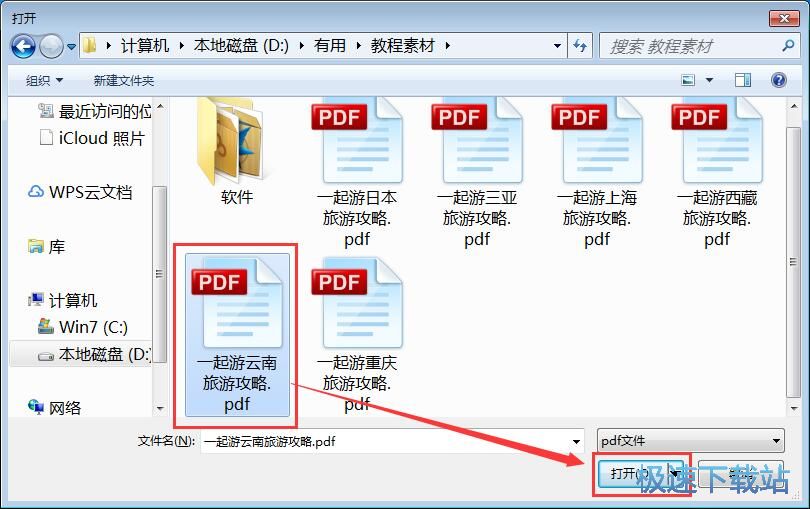The width and height of the screenshot is (810, 509).
Task: Select iCloud 照片 in navigation pane
Action: (92, 138)
